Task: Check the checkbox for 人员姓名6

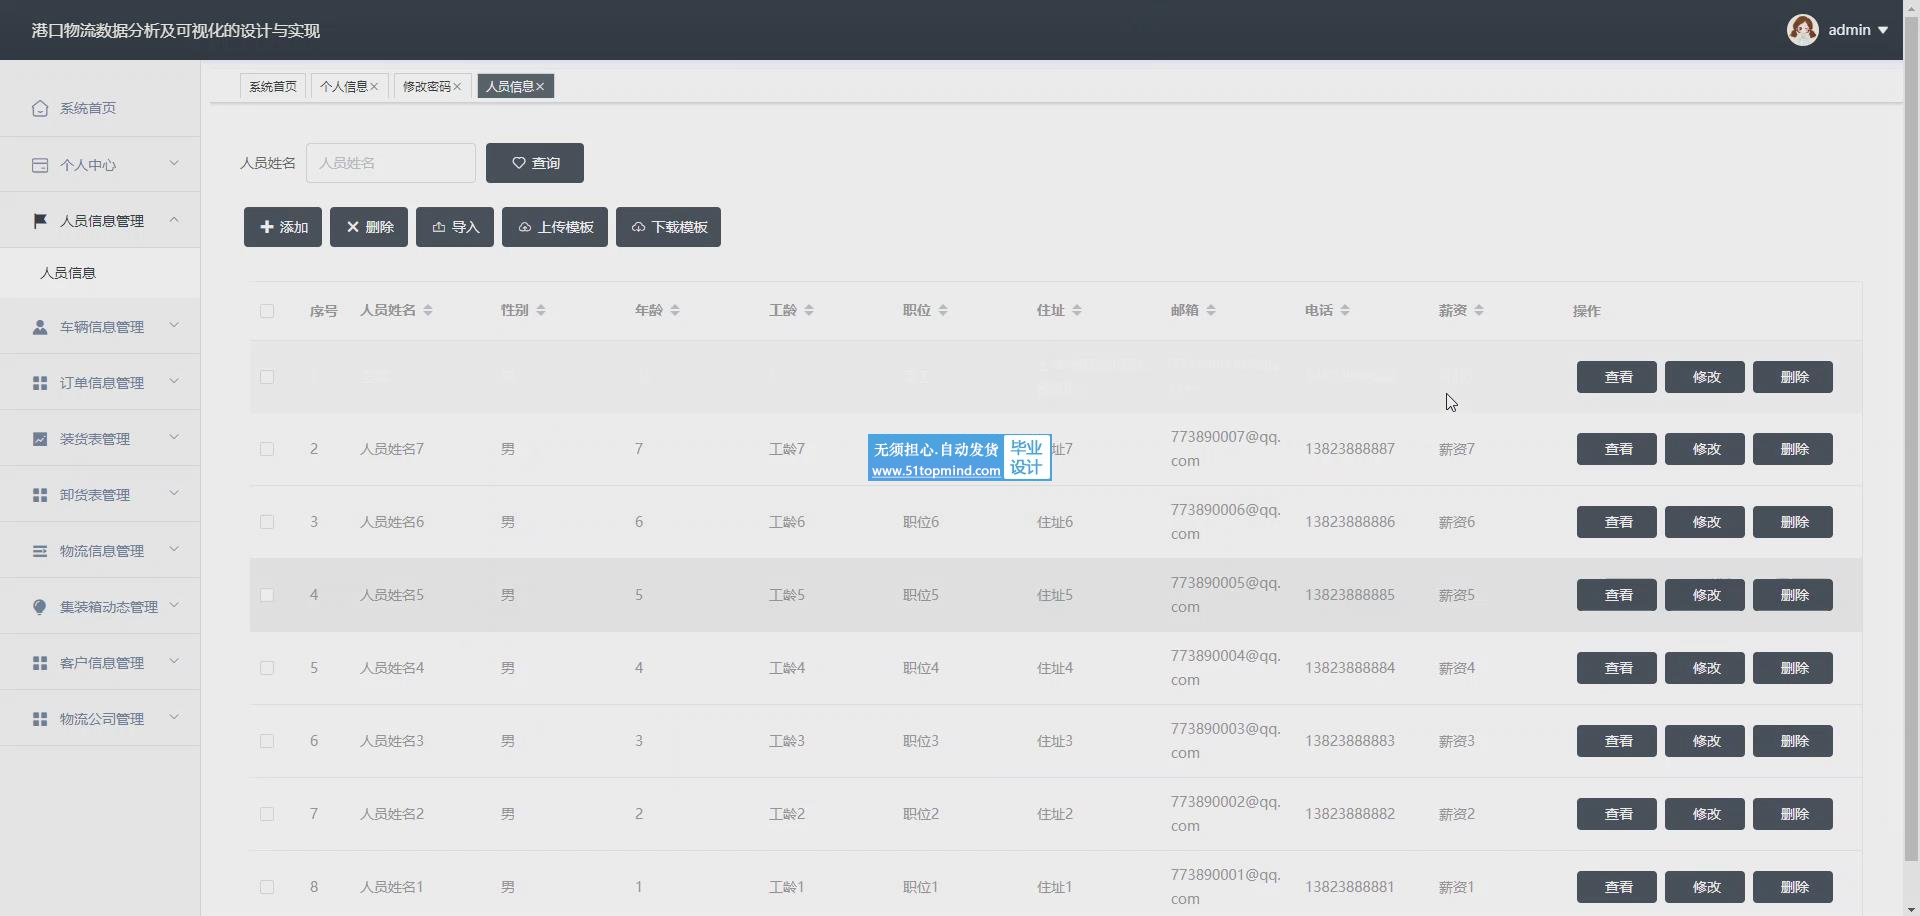Action: click(x=267, y=522)
